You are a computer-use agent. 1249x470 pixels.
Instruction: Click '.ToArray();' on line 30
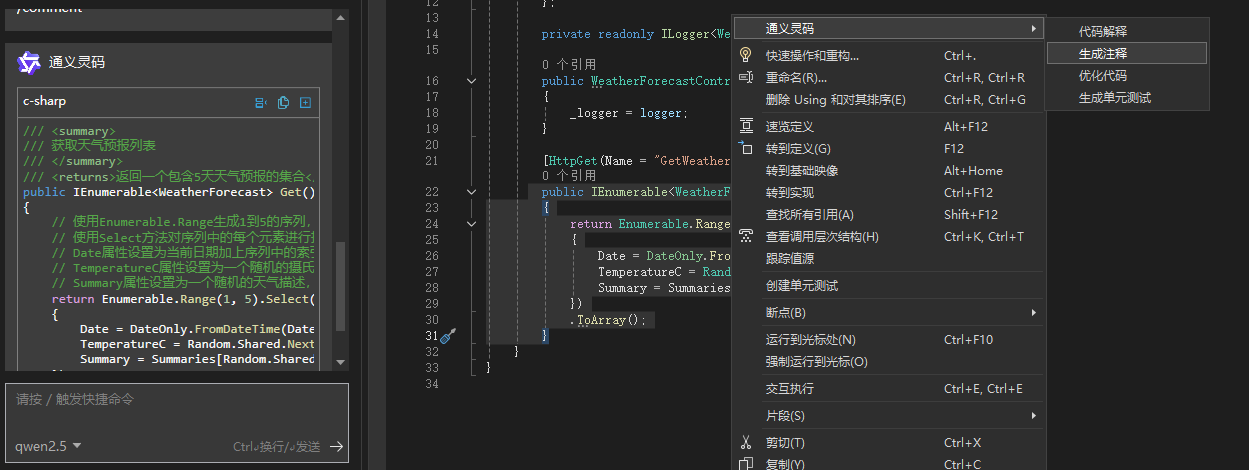pos(609,320)
